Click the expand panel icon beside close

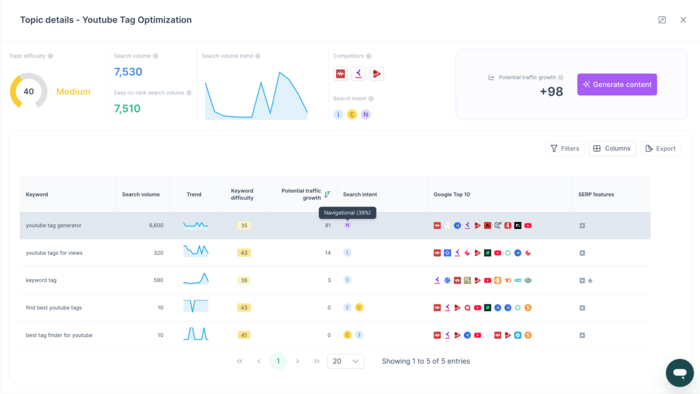click(662, 20)
